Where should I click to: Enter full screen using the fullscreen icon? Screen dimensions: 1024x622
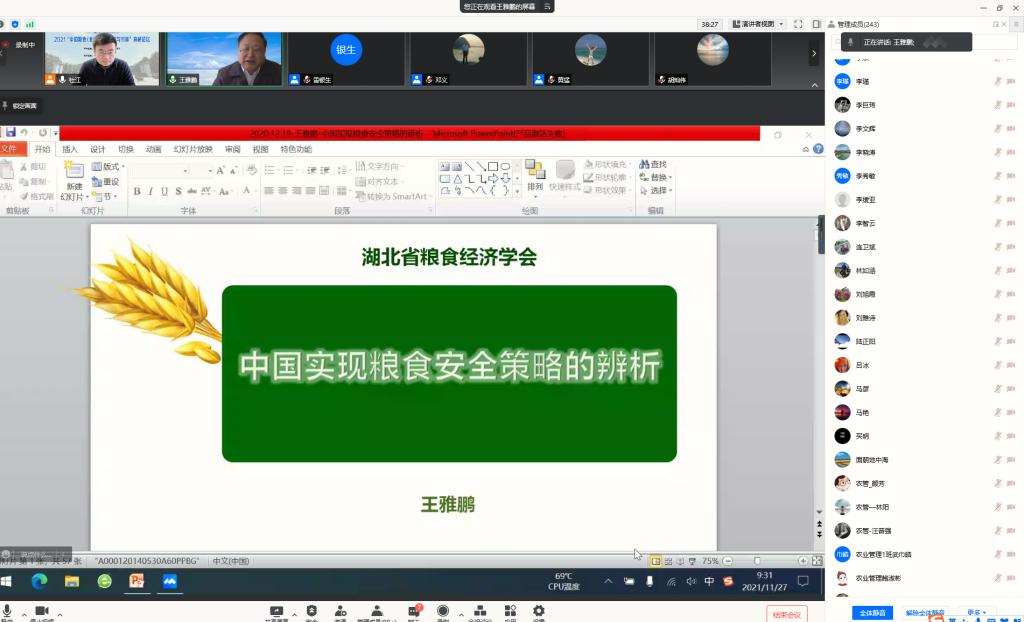pyautogui.click(x=799, y=24)
